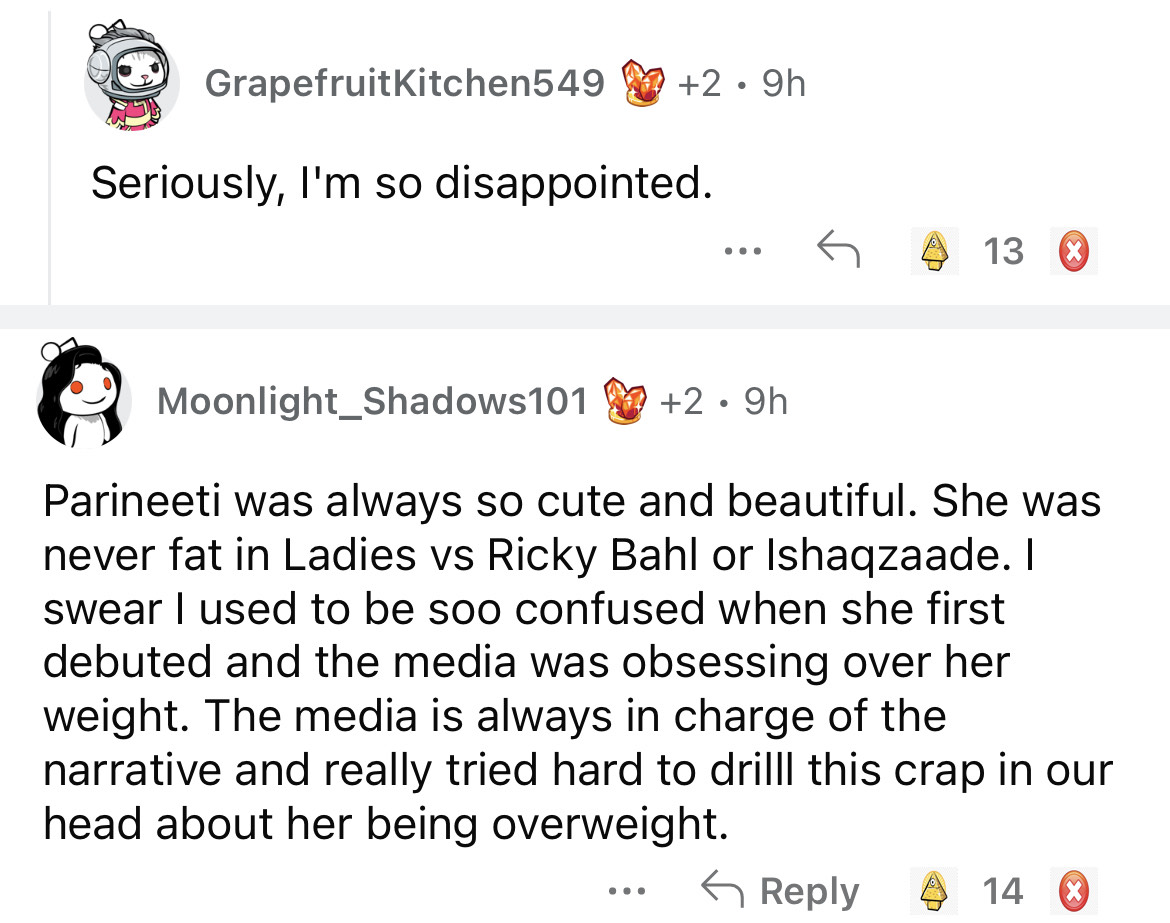Upvote Moonlight_Shadows101's comment
1170x923 pixels.
click(x=932, y=890)
